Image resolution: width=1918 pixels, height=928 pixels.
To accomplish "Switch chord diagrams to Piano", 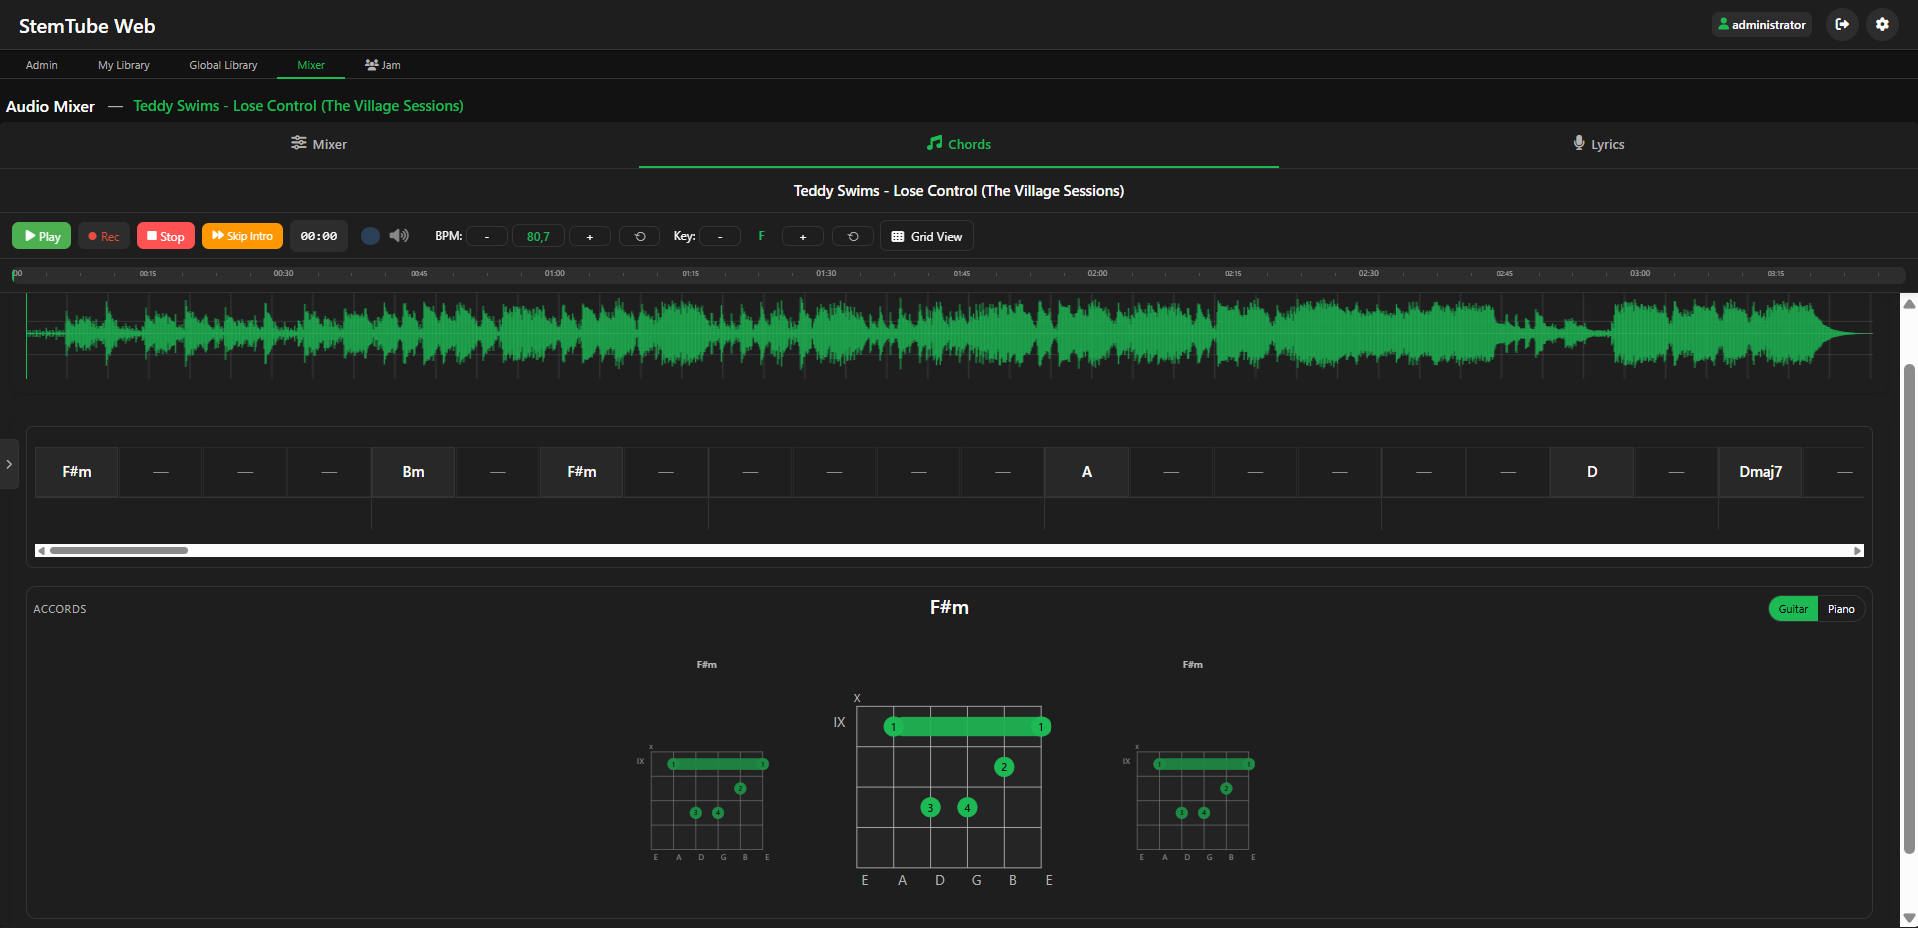I will click(x=1841, y=609).
